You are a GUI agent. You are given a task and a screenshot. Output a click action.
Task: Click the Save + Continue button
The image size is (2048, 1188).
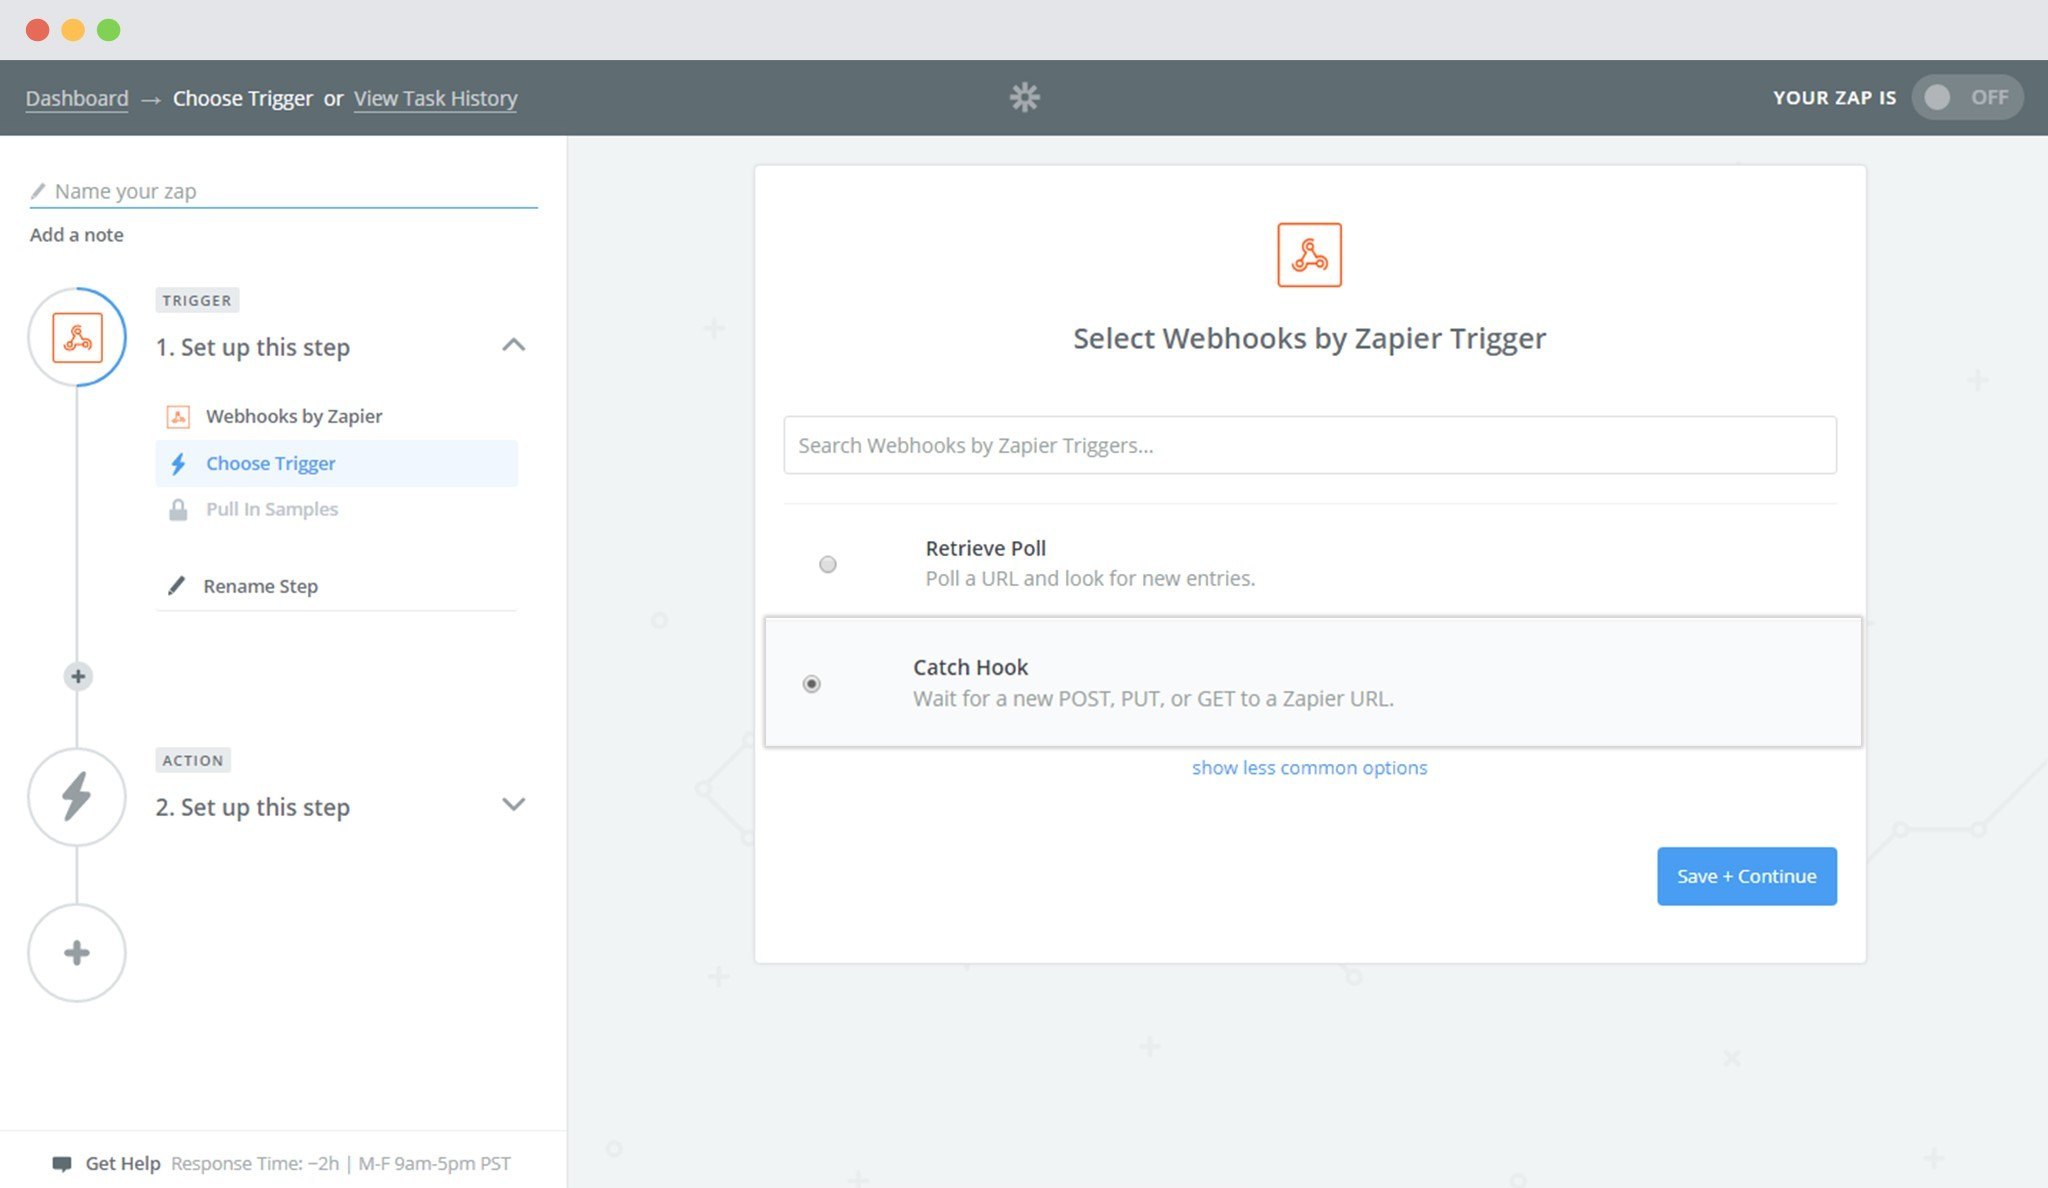point(1746,876)
